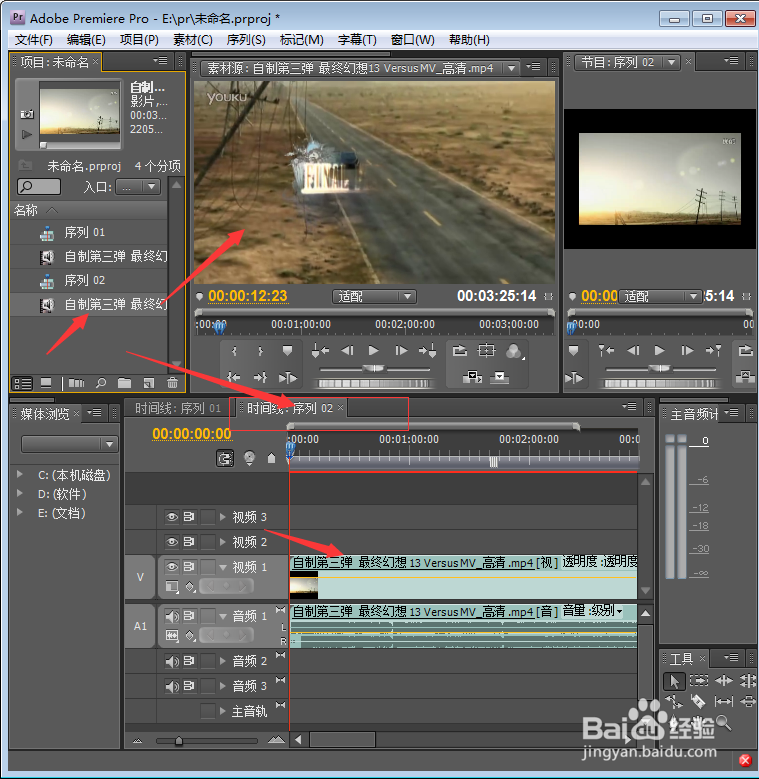759x779 pixels.
Task: Switch to 时间线: 序列 01 tab
Action: pyautogui.click(x=178, y=408)
